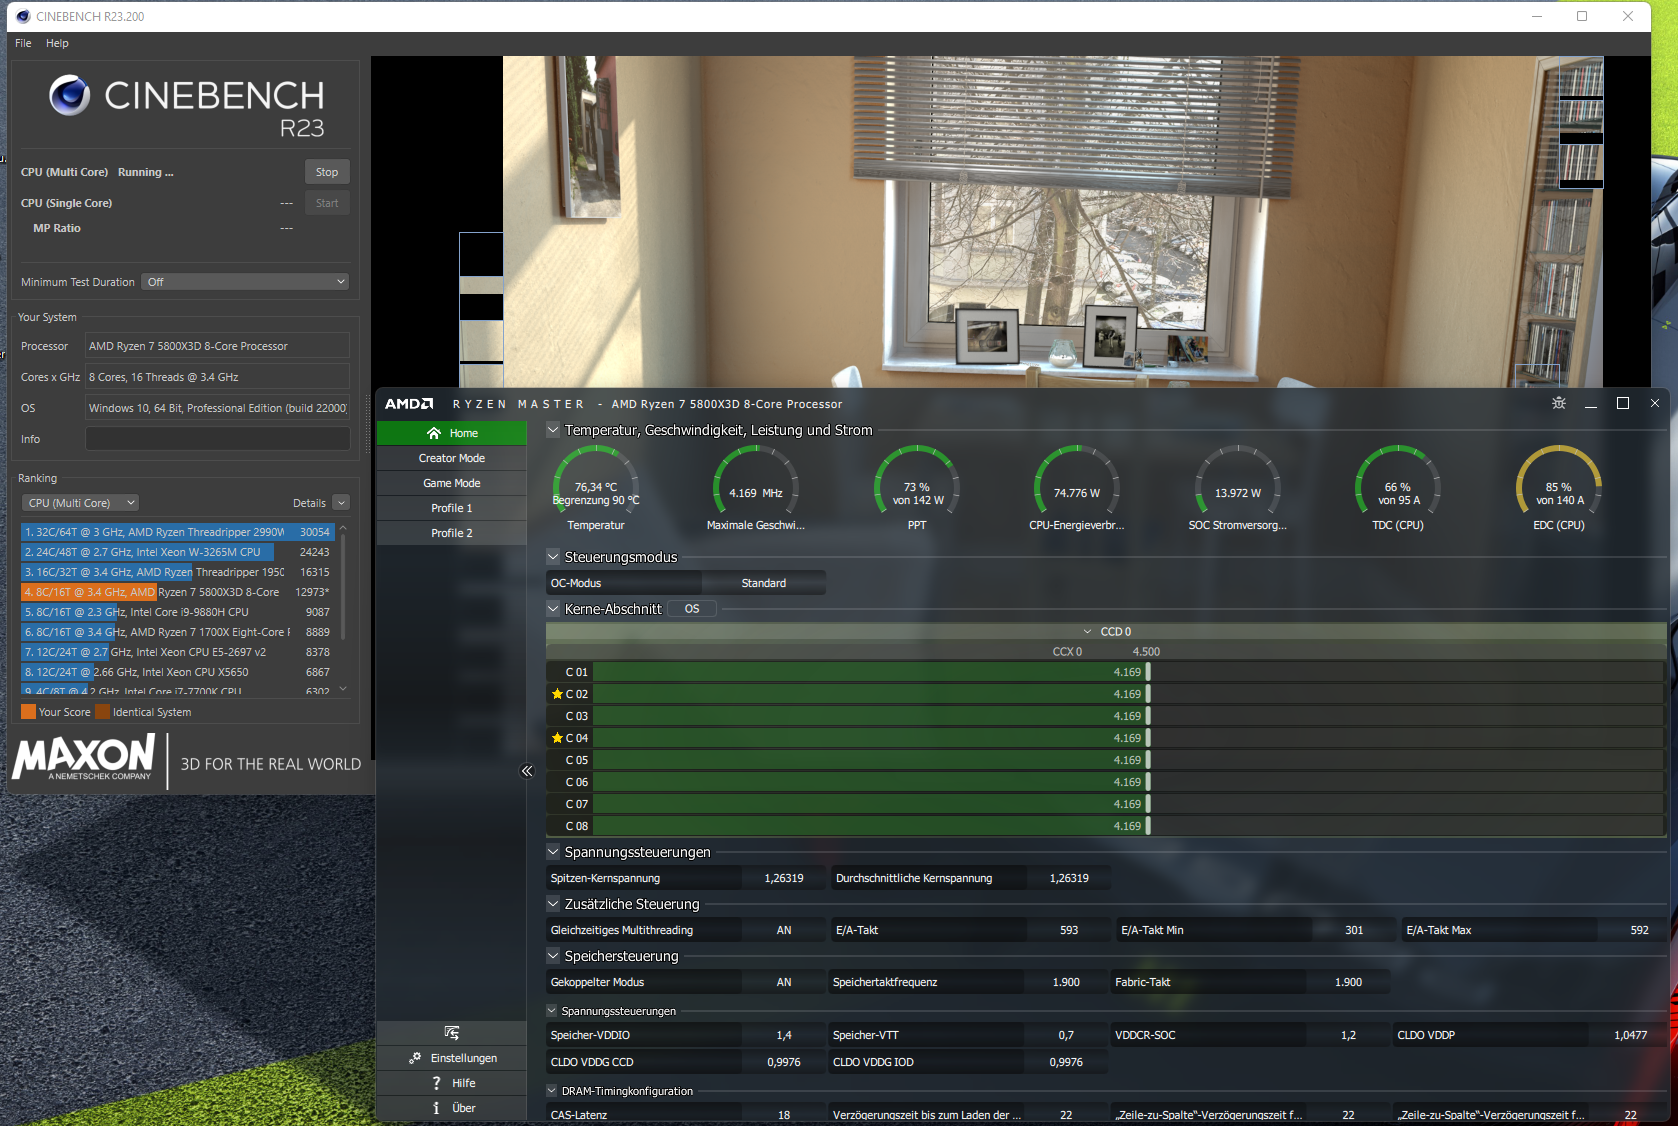
Task: Collapse the DRAM-Timingkonfiguration section
Action: point(552,1091)
